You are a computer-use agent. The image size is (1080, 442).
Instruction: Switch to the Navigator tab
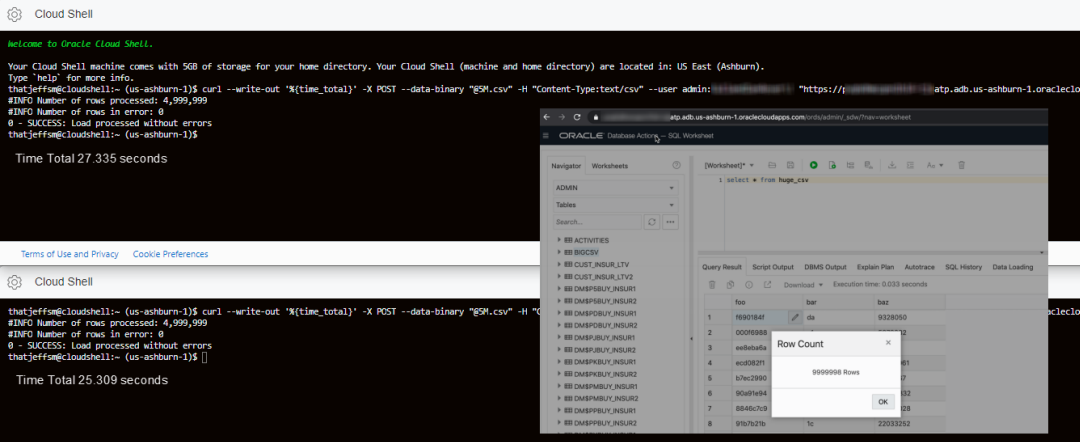coord(567,165)
